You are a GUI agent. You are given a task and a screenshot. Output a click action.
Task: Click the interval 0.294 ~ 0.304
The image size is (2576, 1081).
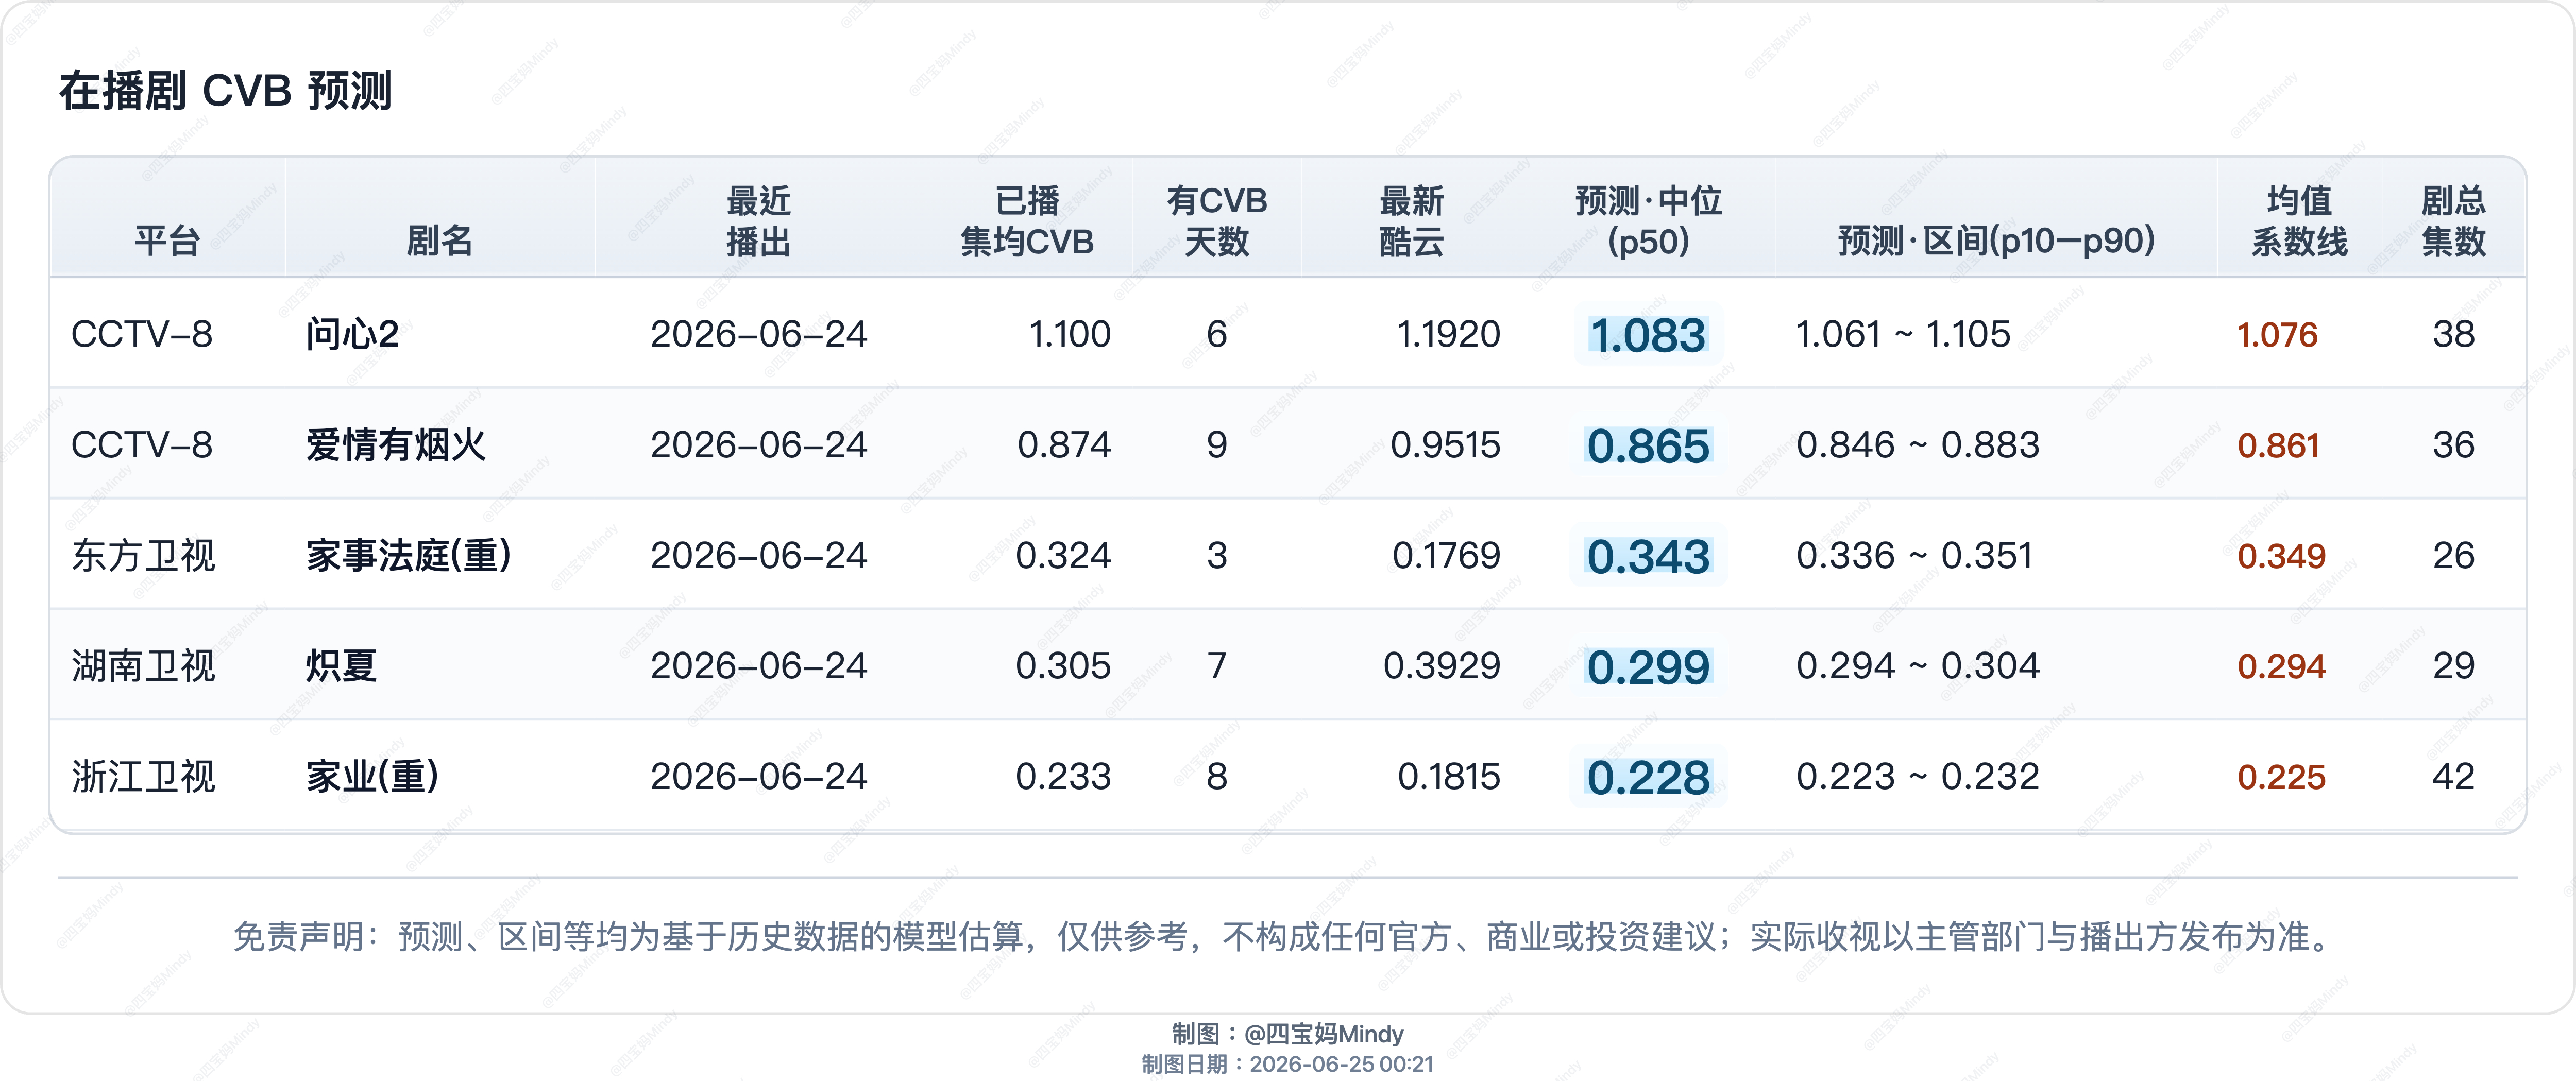pos(1918,666)
